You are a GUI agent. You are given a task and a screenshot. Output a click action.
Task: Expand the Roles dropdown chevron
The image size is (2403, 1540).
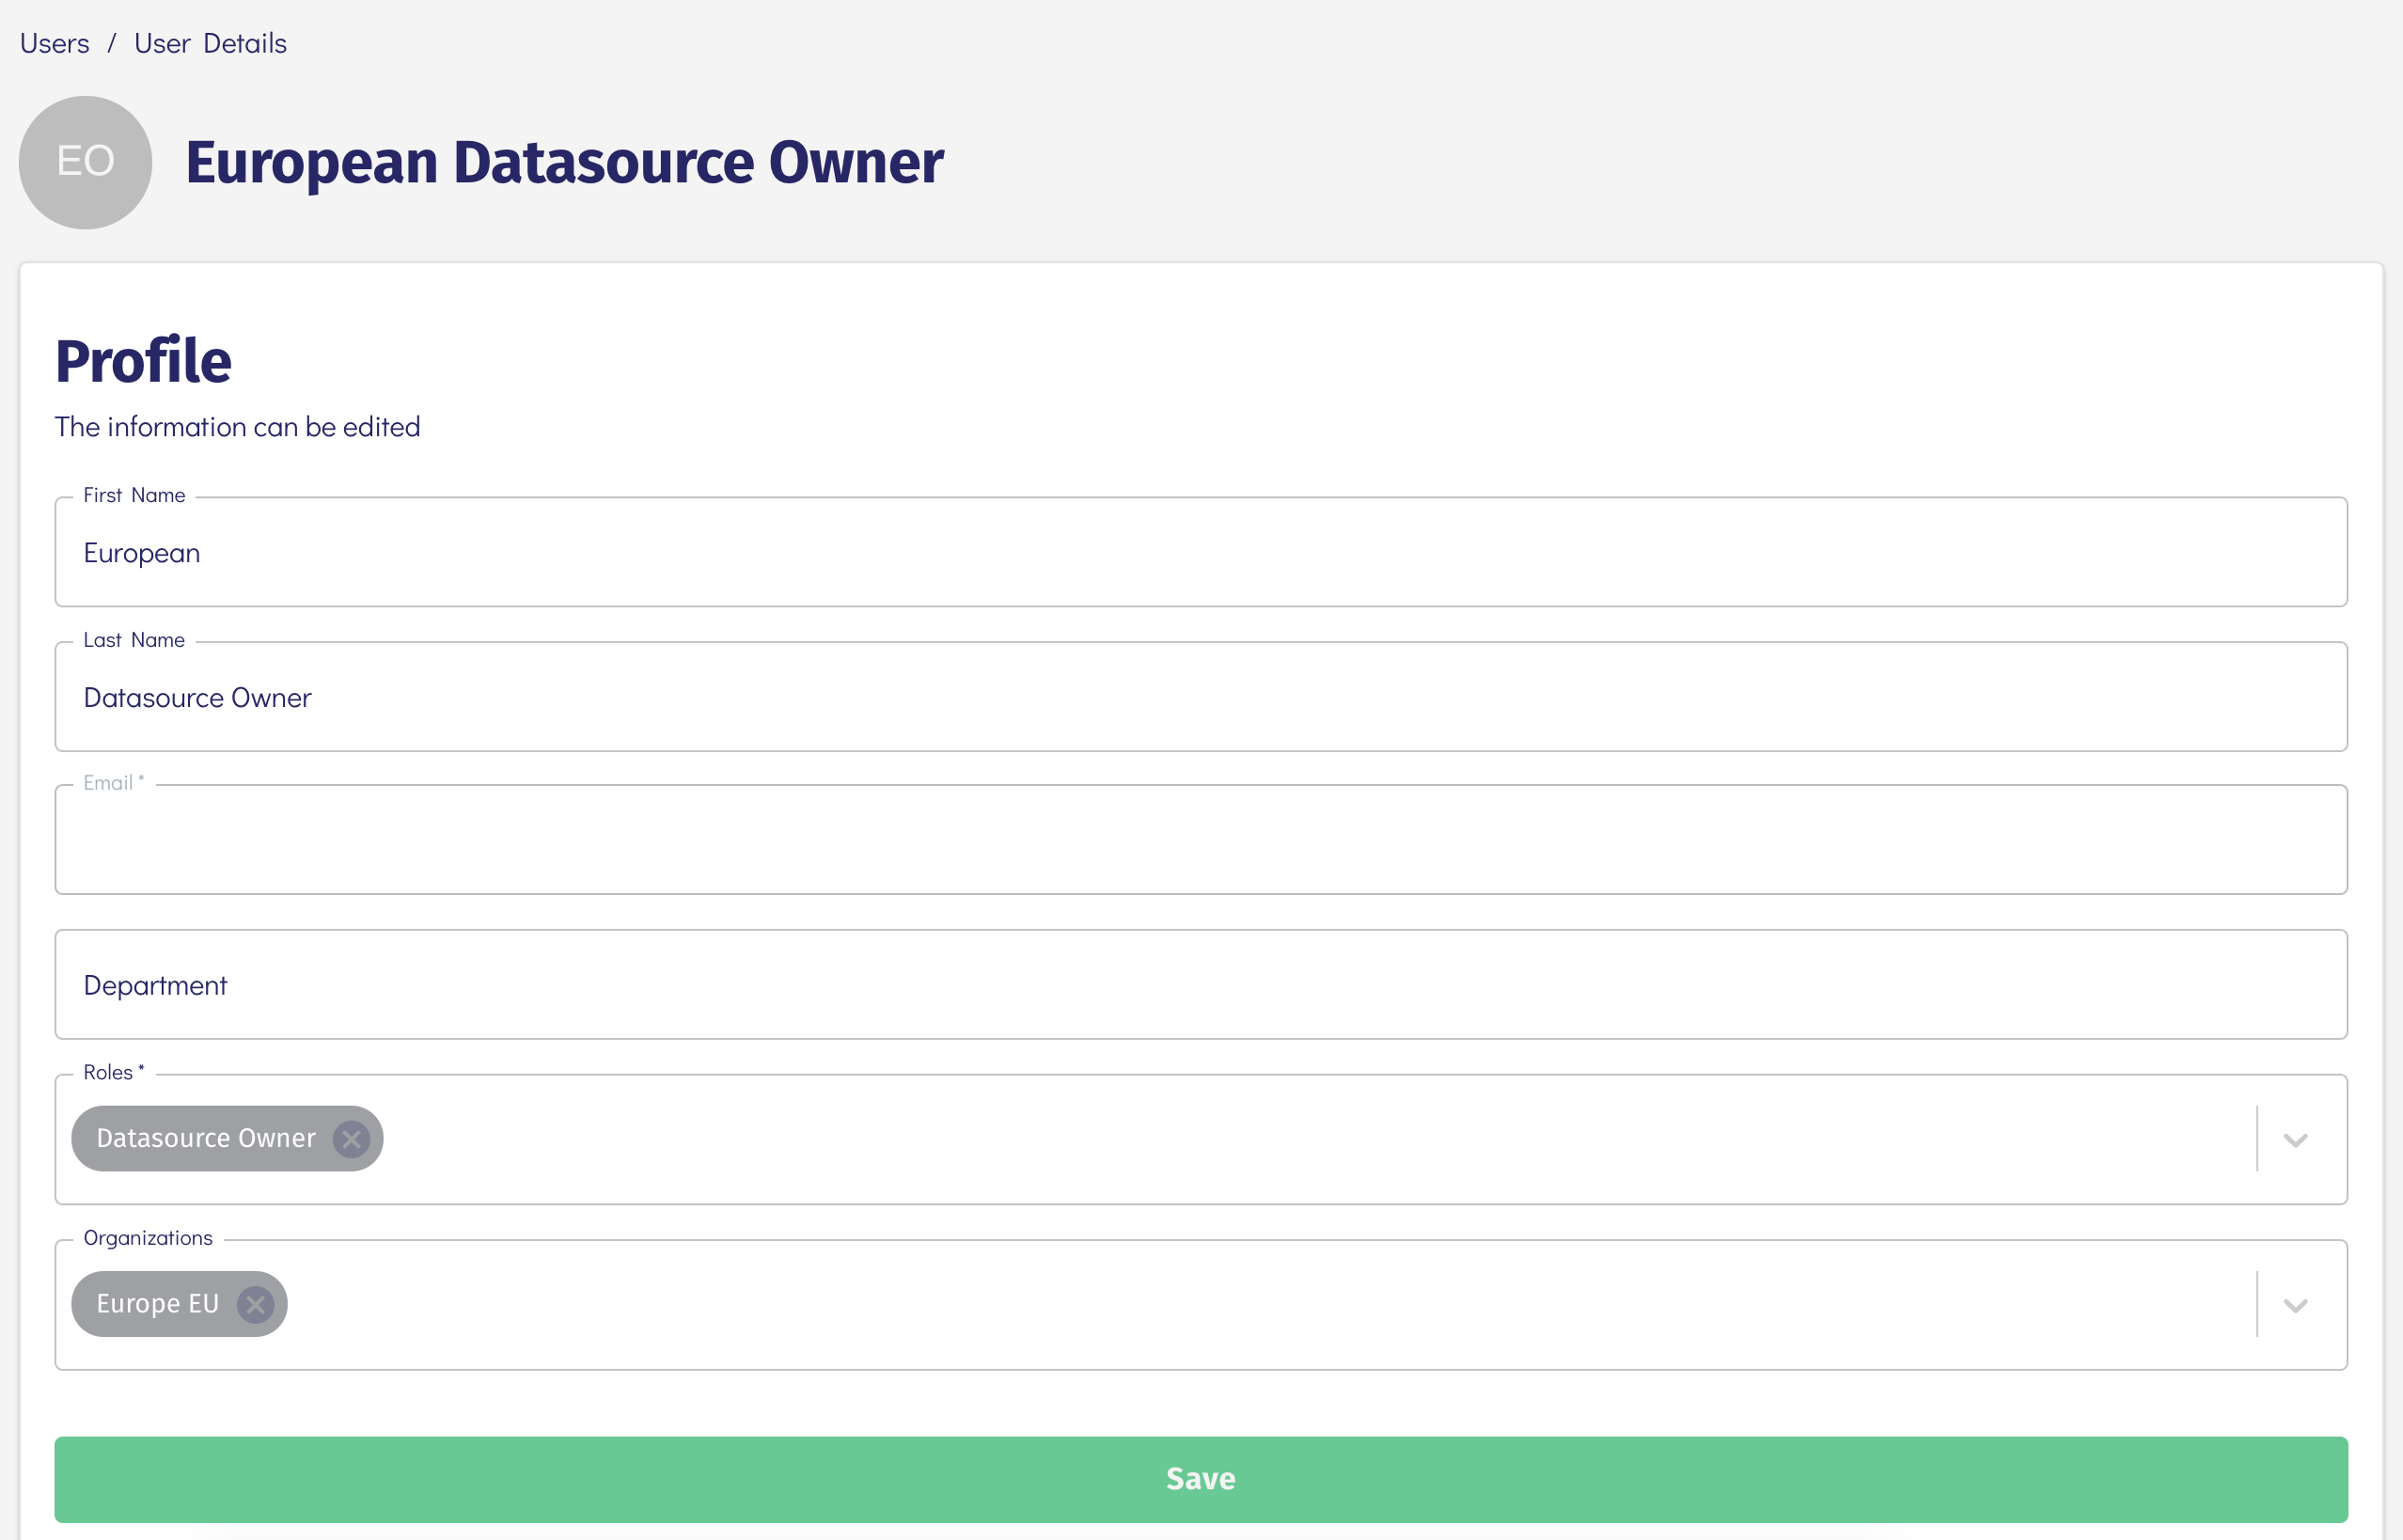coord(2295,1140)
